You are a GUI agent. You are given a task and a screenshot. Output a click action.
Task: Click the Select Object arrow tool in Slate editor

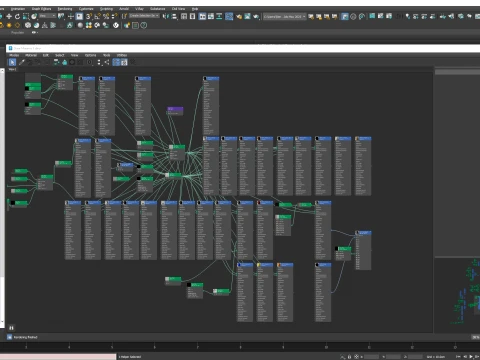[12, 62]
